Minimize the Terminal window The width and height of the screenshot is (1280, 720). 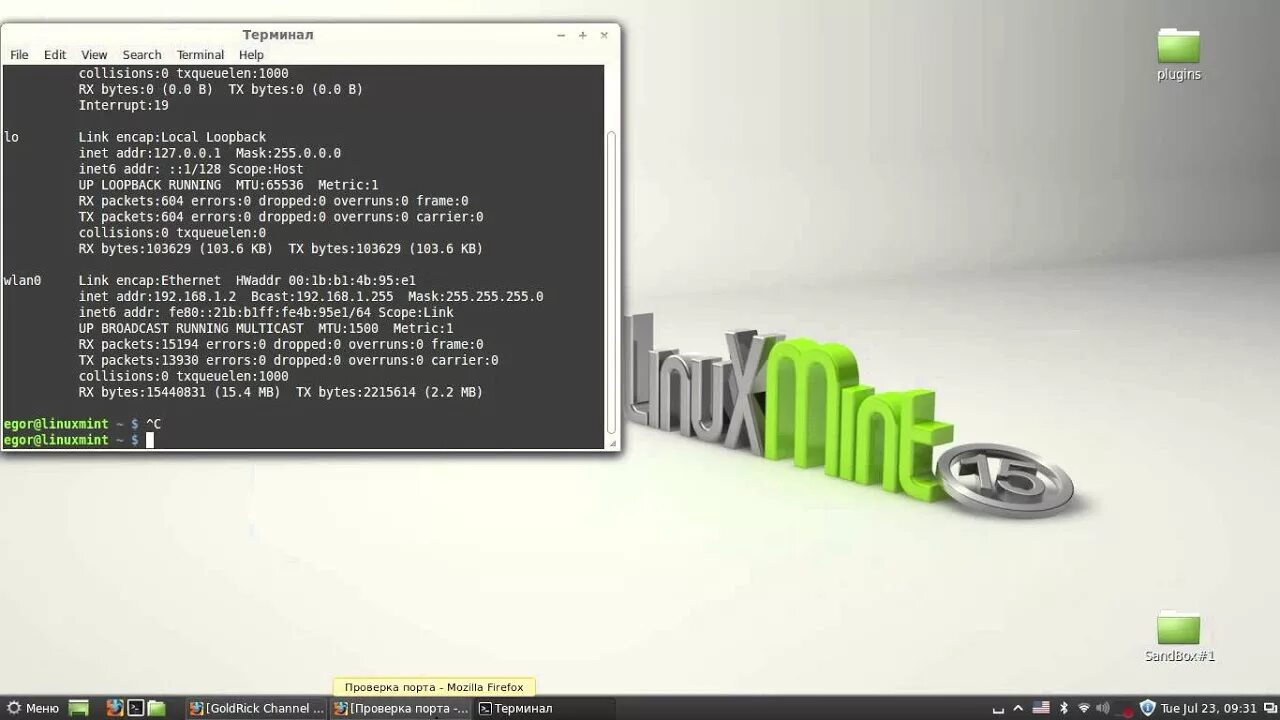562,35
